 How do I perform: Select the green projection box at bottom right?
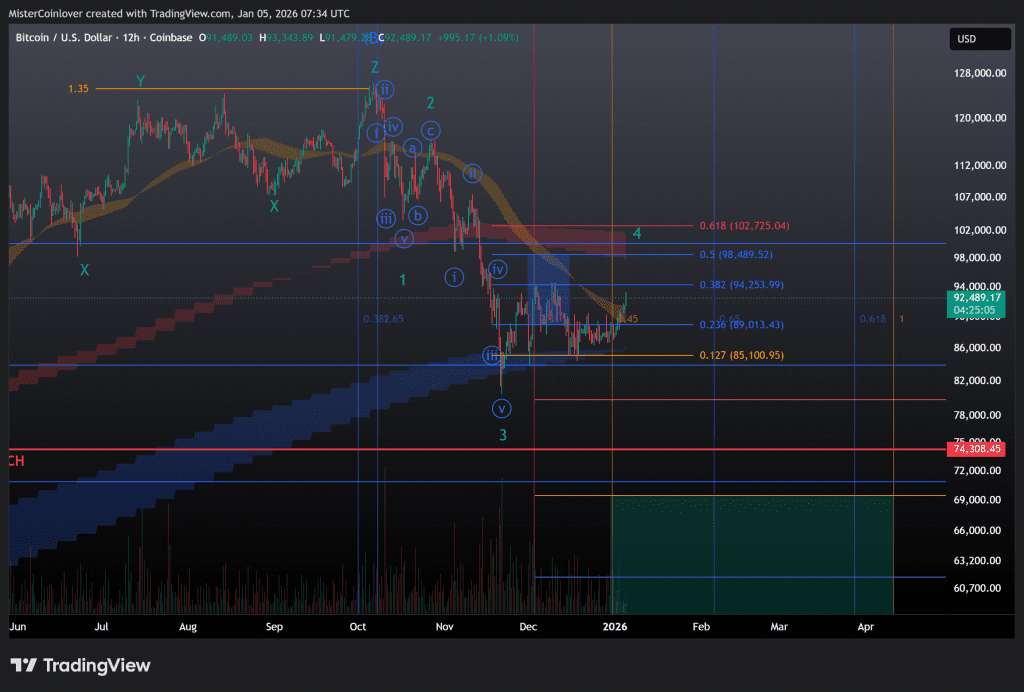tap(752, 555)
